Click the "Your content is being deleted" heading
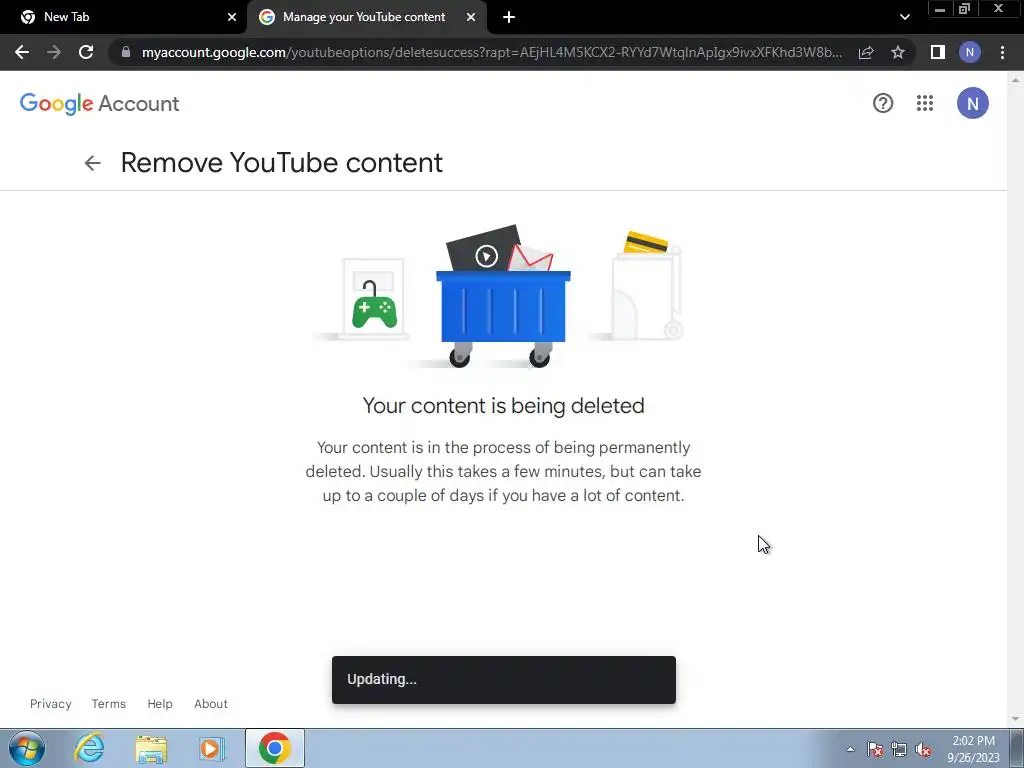 tap(504, 406)
